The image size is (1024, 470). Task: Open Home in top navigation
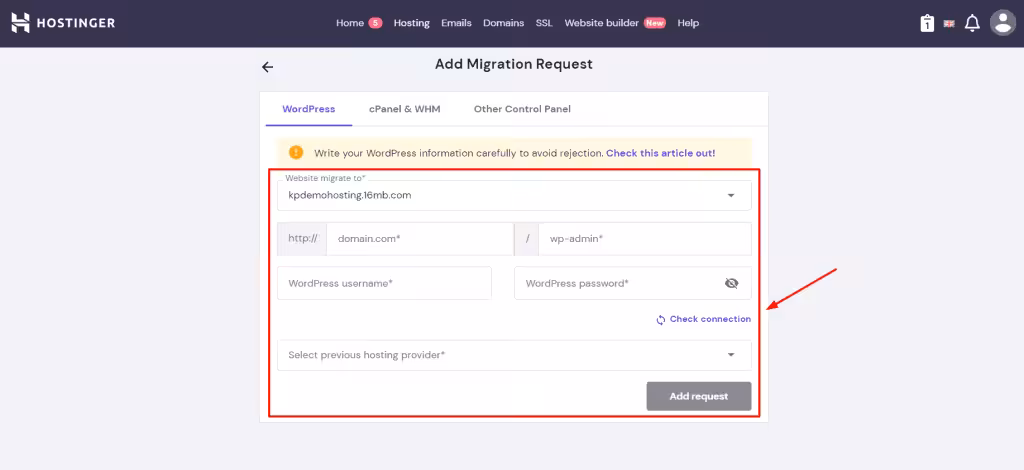point(349,23)
